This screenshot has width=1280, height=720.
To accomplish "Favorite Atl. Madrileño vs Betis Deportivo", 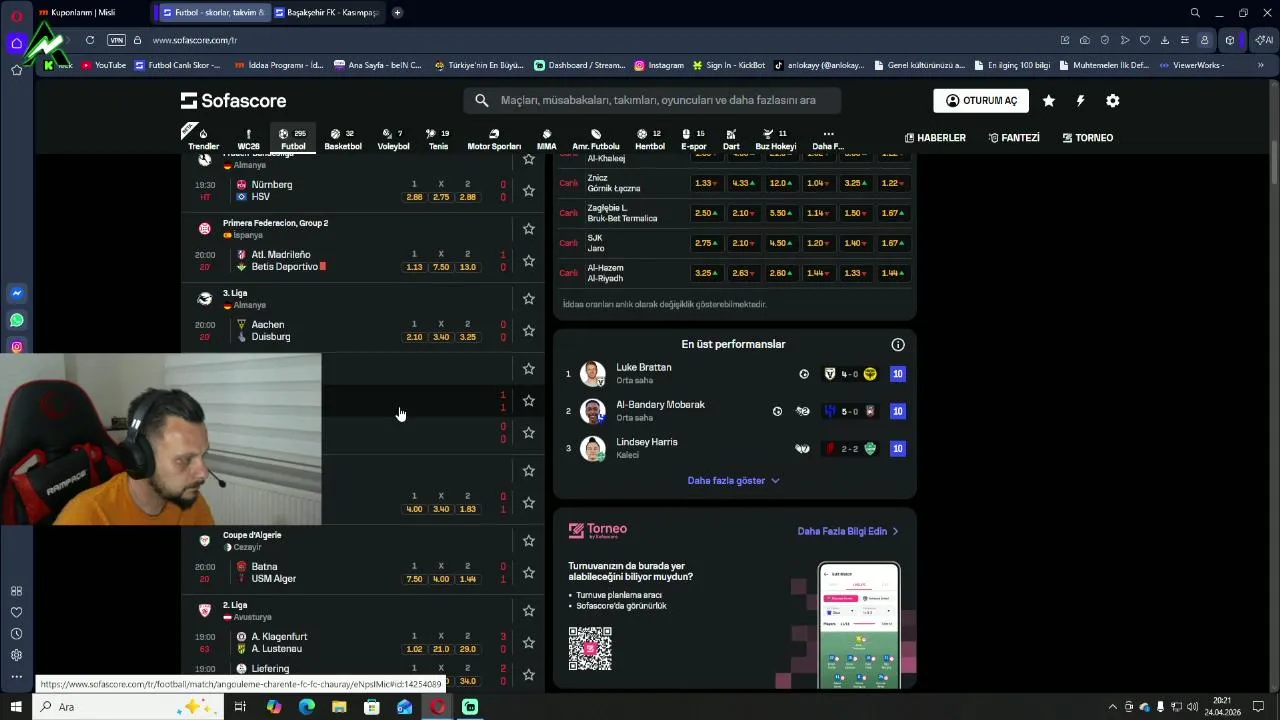I will pyautogui.click(x=528, y=260).
